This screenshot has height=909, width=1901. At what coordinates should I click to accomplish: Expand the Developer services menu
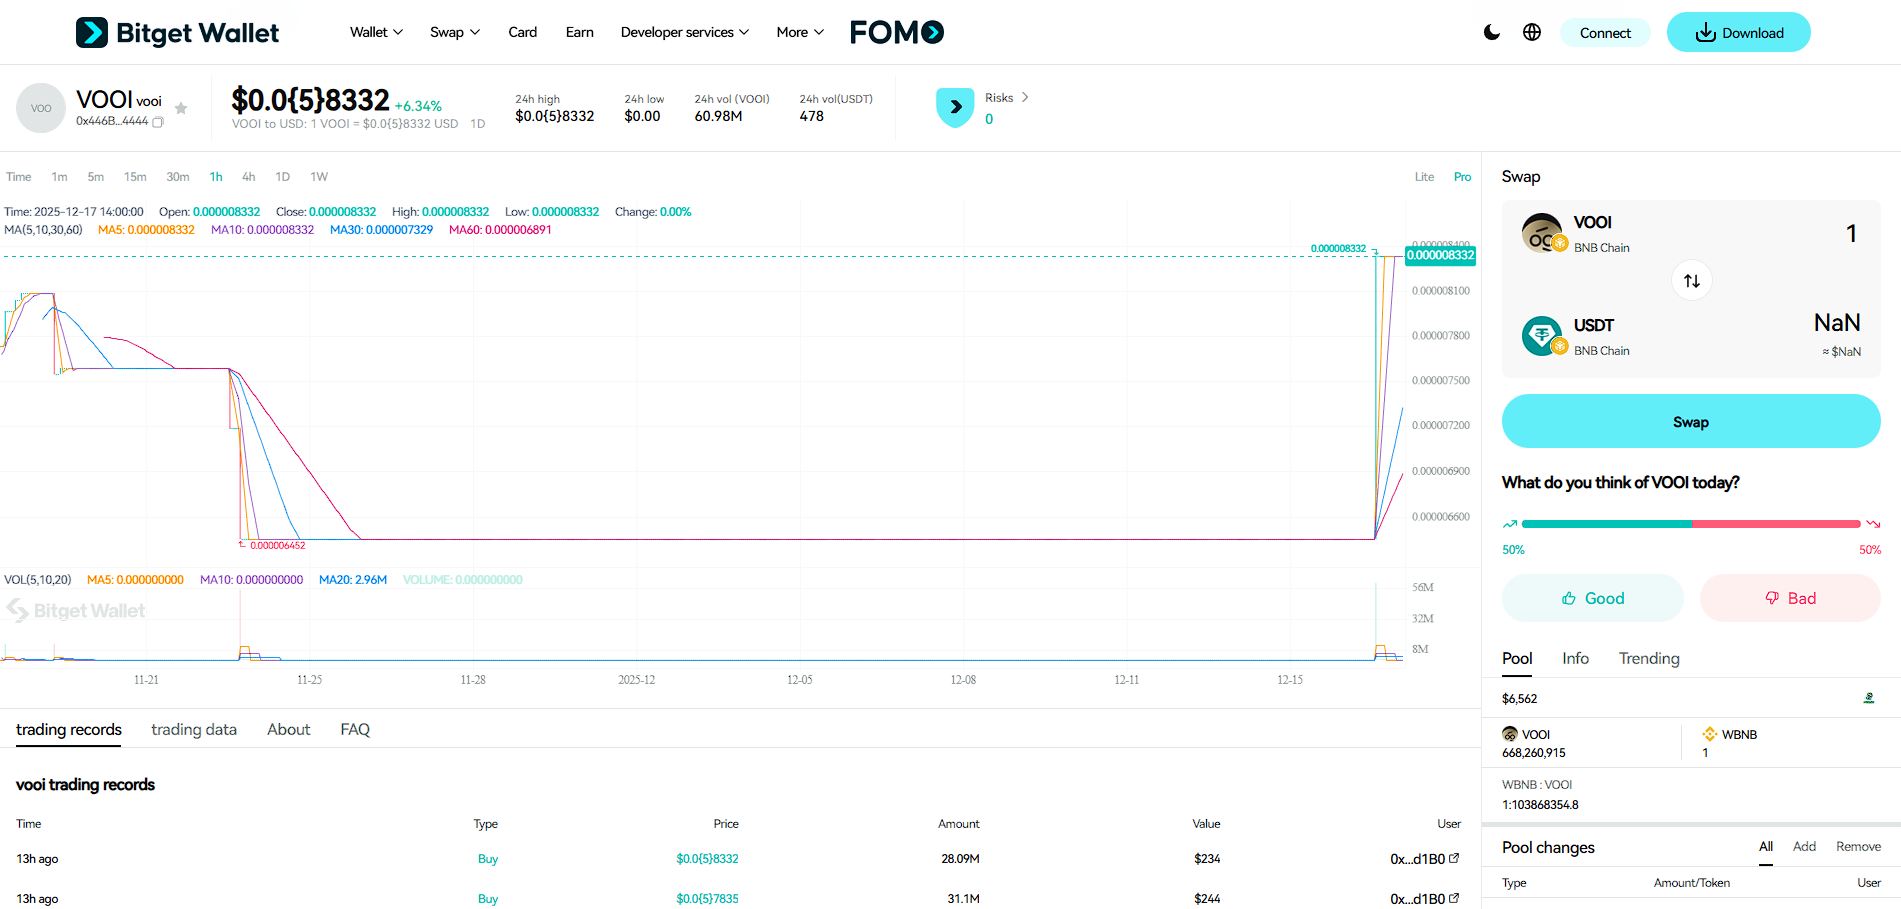[684, 31]
